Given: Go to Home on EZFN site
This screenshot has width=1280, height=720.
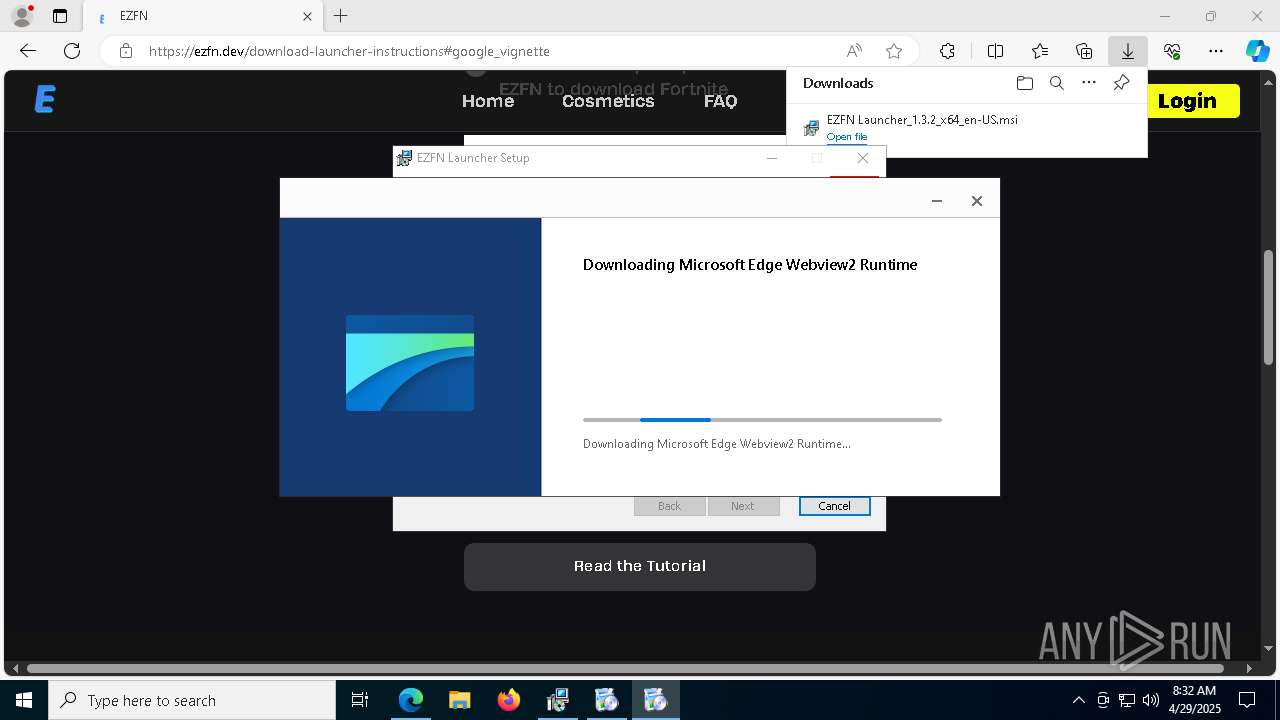Looking at the screenshot, I should pos(488,101).
